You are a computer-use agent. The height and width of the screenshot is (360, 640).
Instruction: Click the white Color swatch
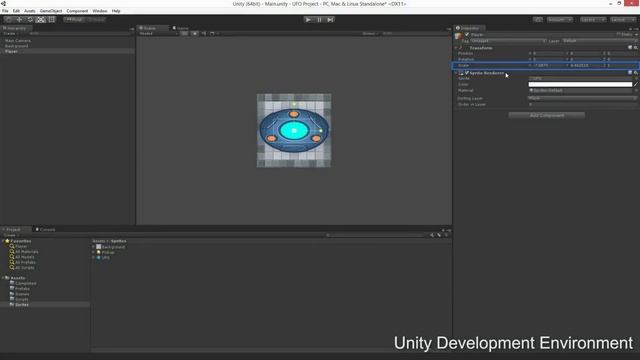pos(580,84)
